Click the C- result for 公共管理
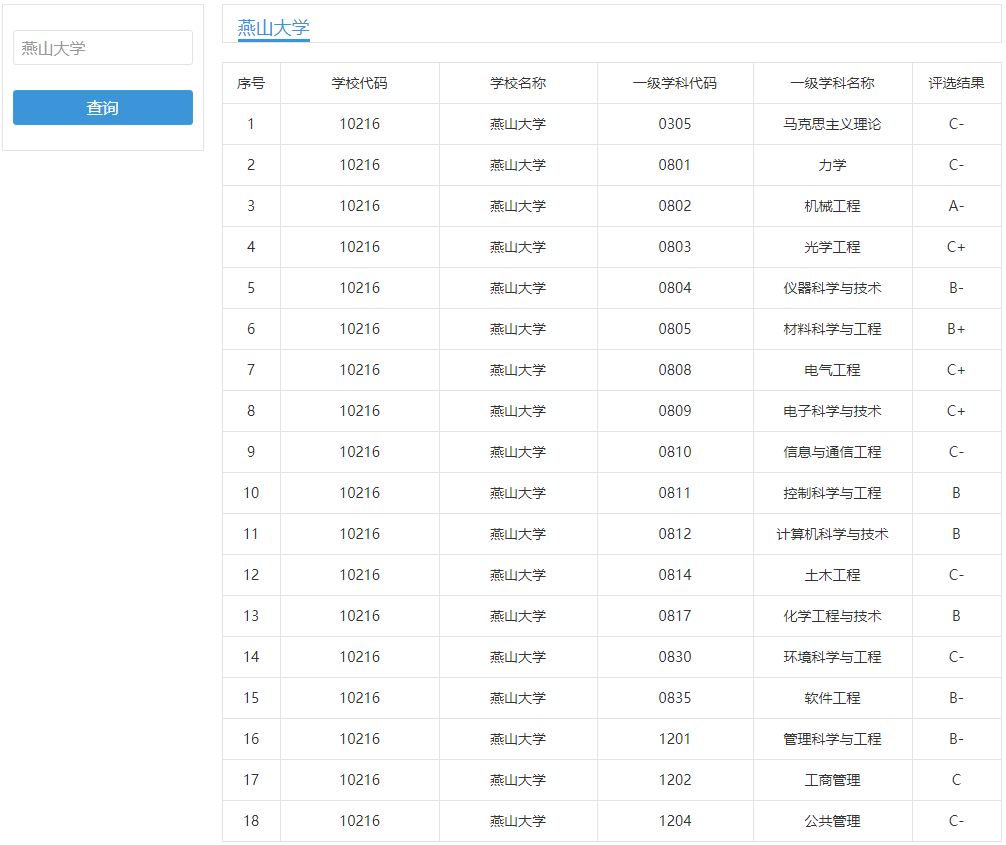Viewport: 1006px width, 845px height. (x=956, y=822)
